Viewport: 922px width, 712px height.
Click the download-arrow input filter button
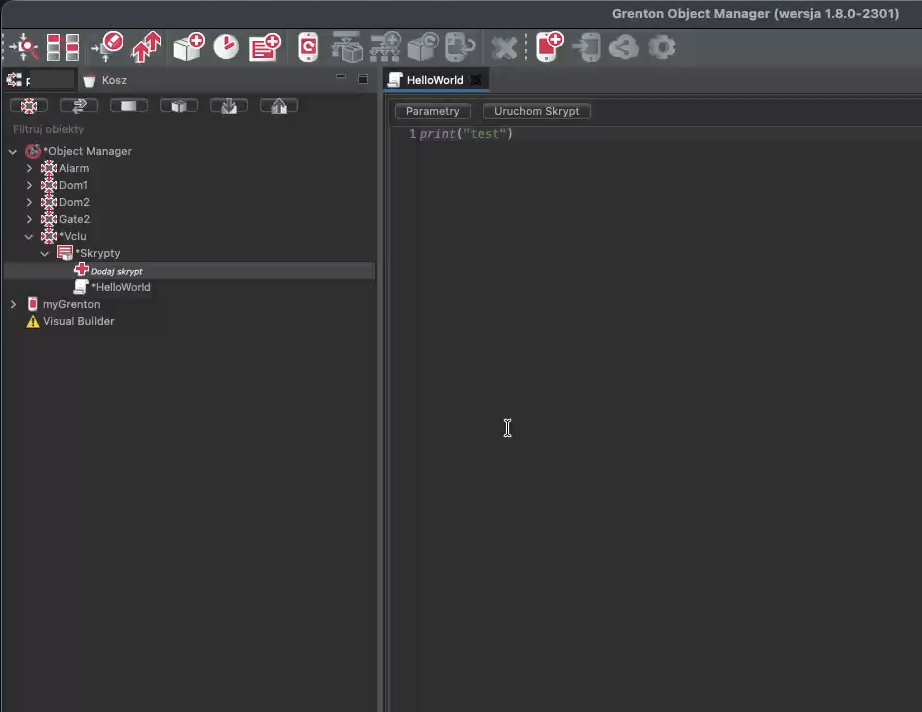point(229,106)
